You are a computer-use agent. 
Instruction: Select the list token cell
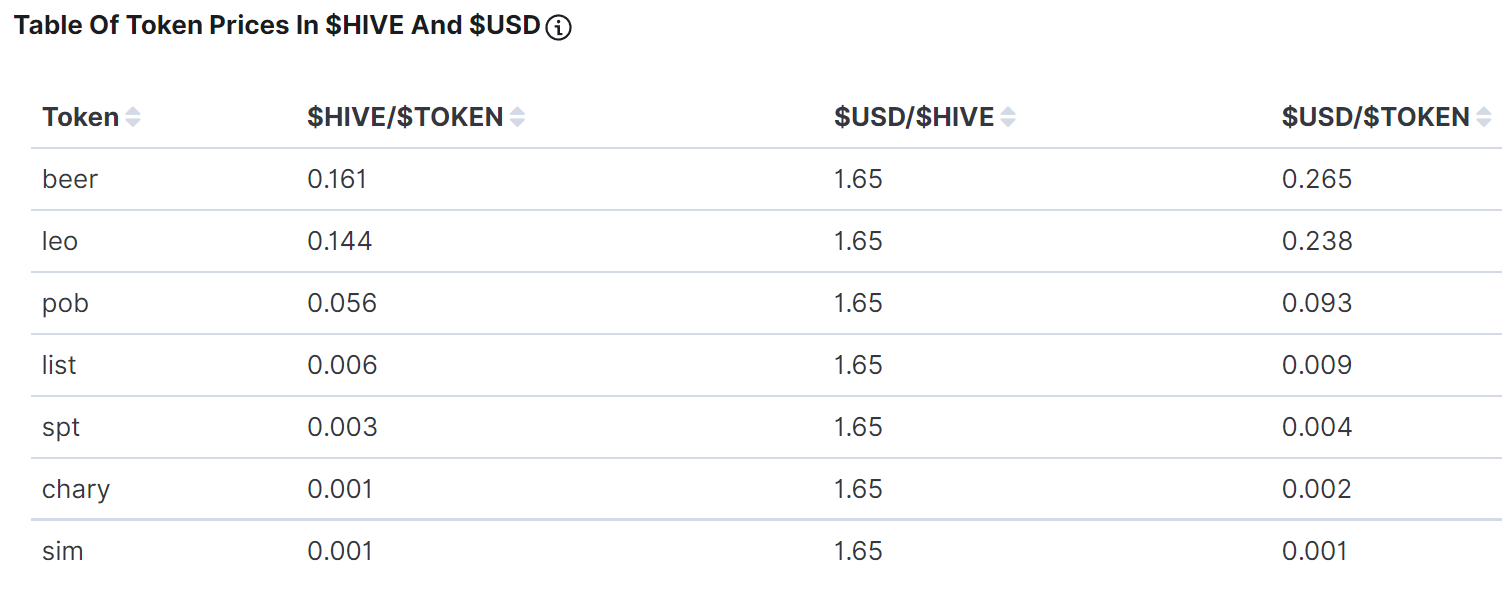pos(59,365)
